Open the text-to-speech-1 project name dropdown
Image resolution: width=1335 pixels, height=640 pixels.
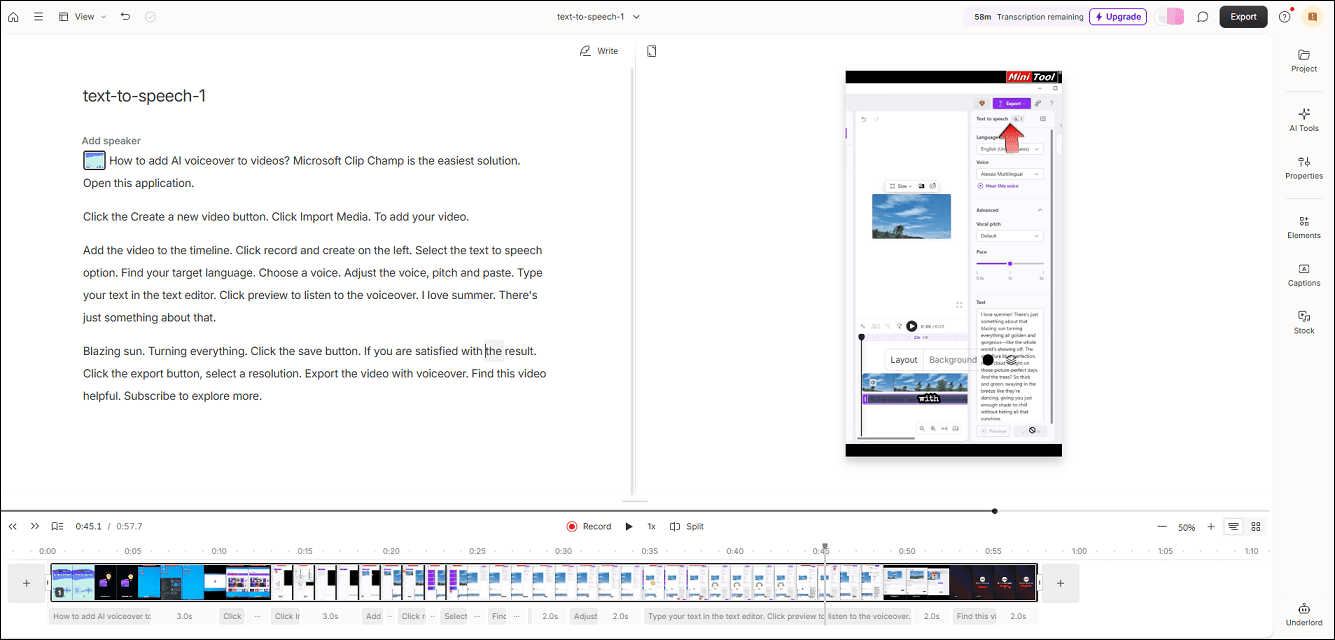point(598,17)
